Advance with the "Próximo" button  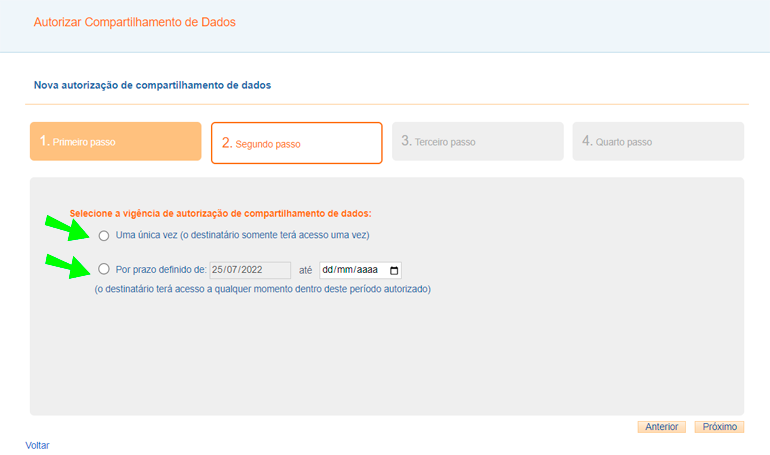pyautogui.click(x=719, y=426)
